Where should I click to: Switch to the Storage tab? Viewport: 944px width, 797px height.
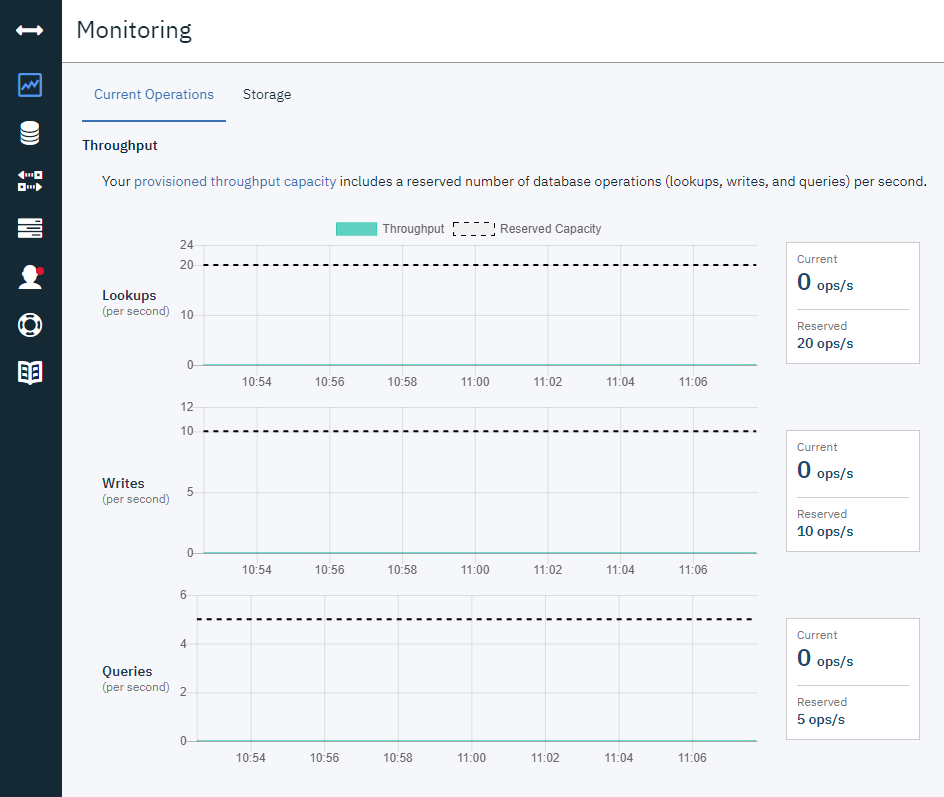(x=267, y=94)
